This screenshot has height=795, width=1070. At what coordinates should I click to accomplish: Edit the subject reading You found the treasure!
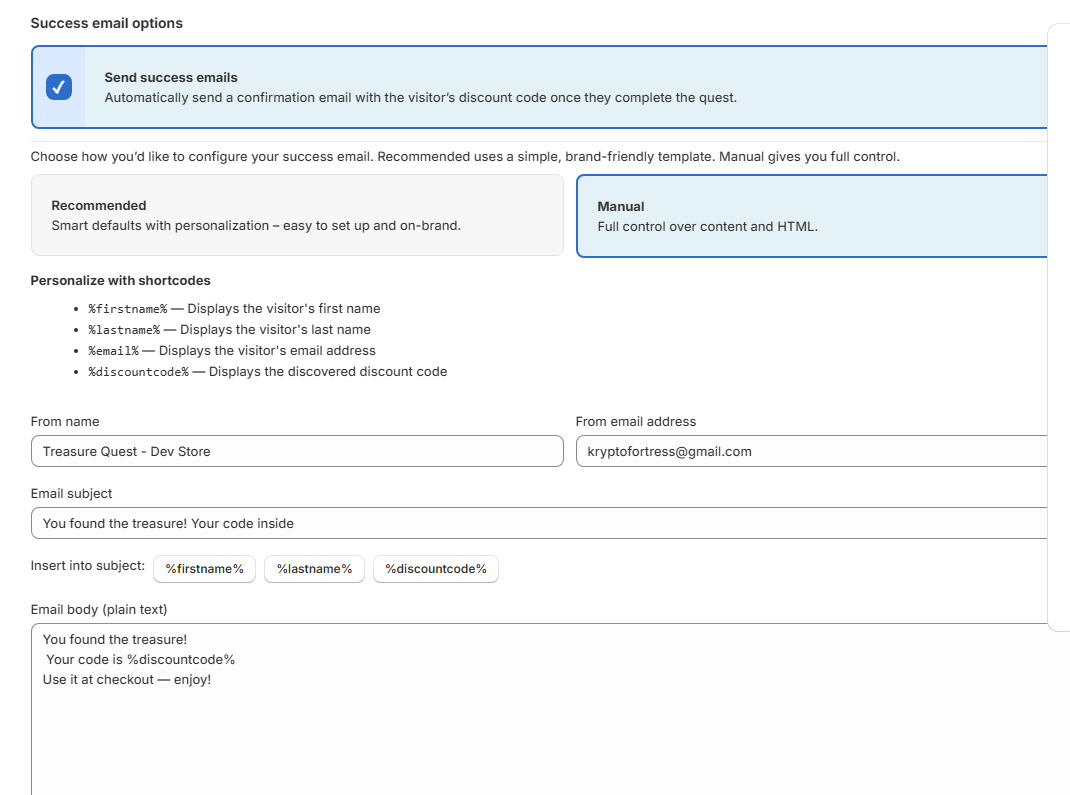pyautogui.click(x=166, y=523)
